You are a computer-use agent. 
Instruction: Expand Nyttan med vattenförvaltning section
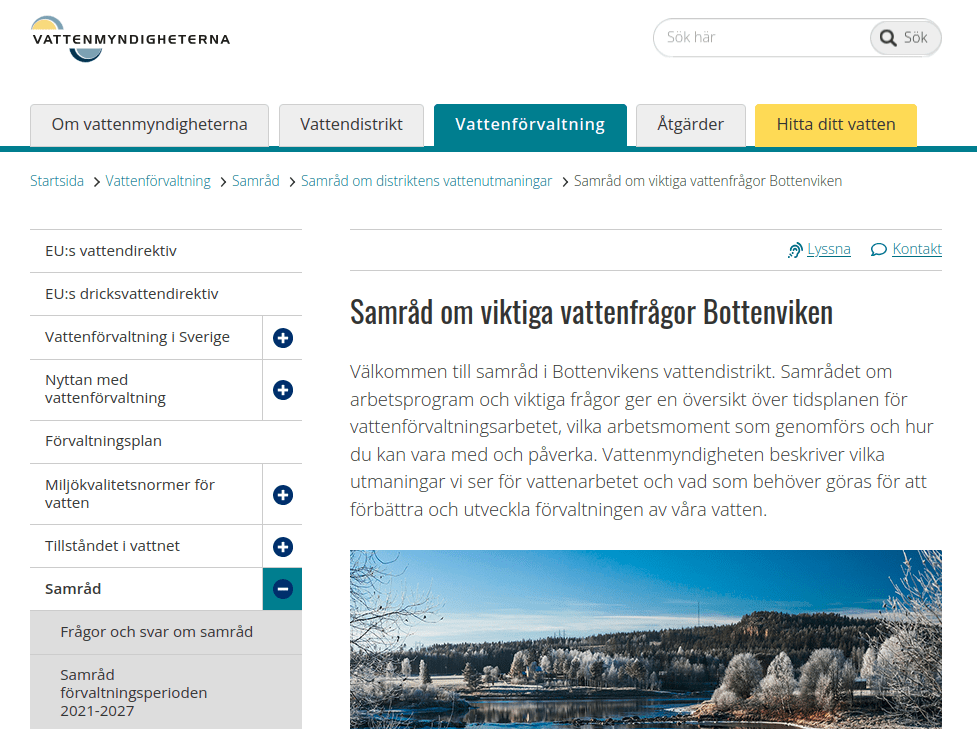pos(283,390)
